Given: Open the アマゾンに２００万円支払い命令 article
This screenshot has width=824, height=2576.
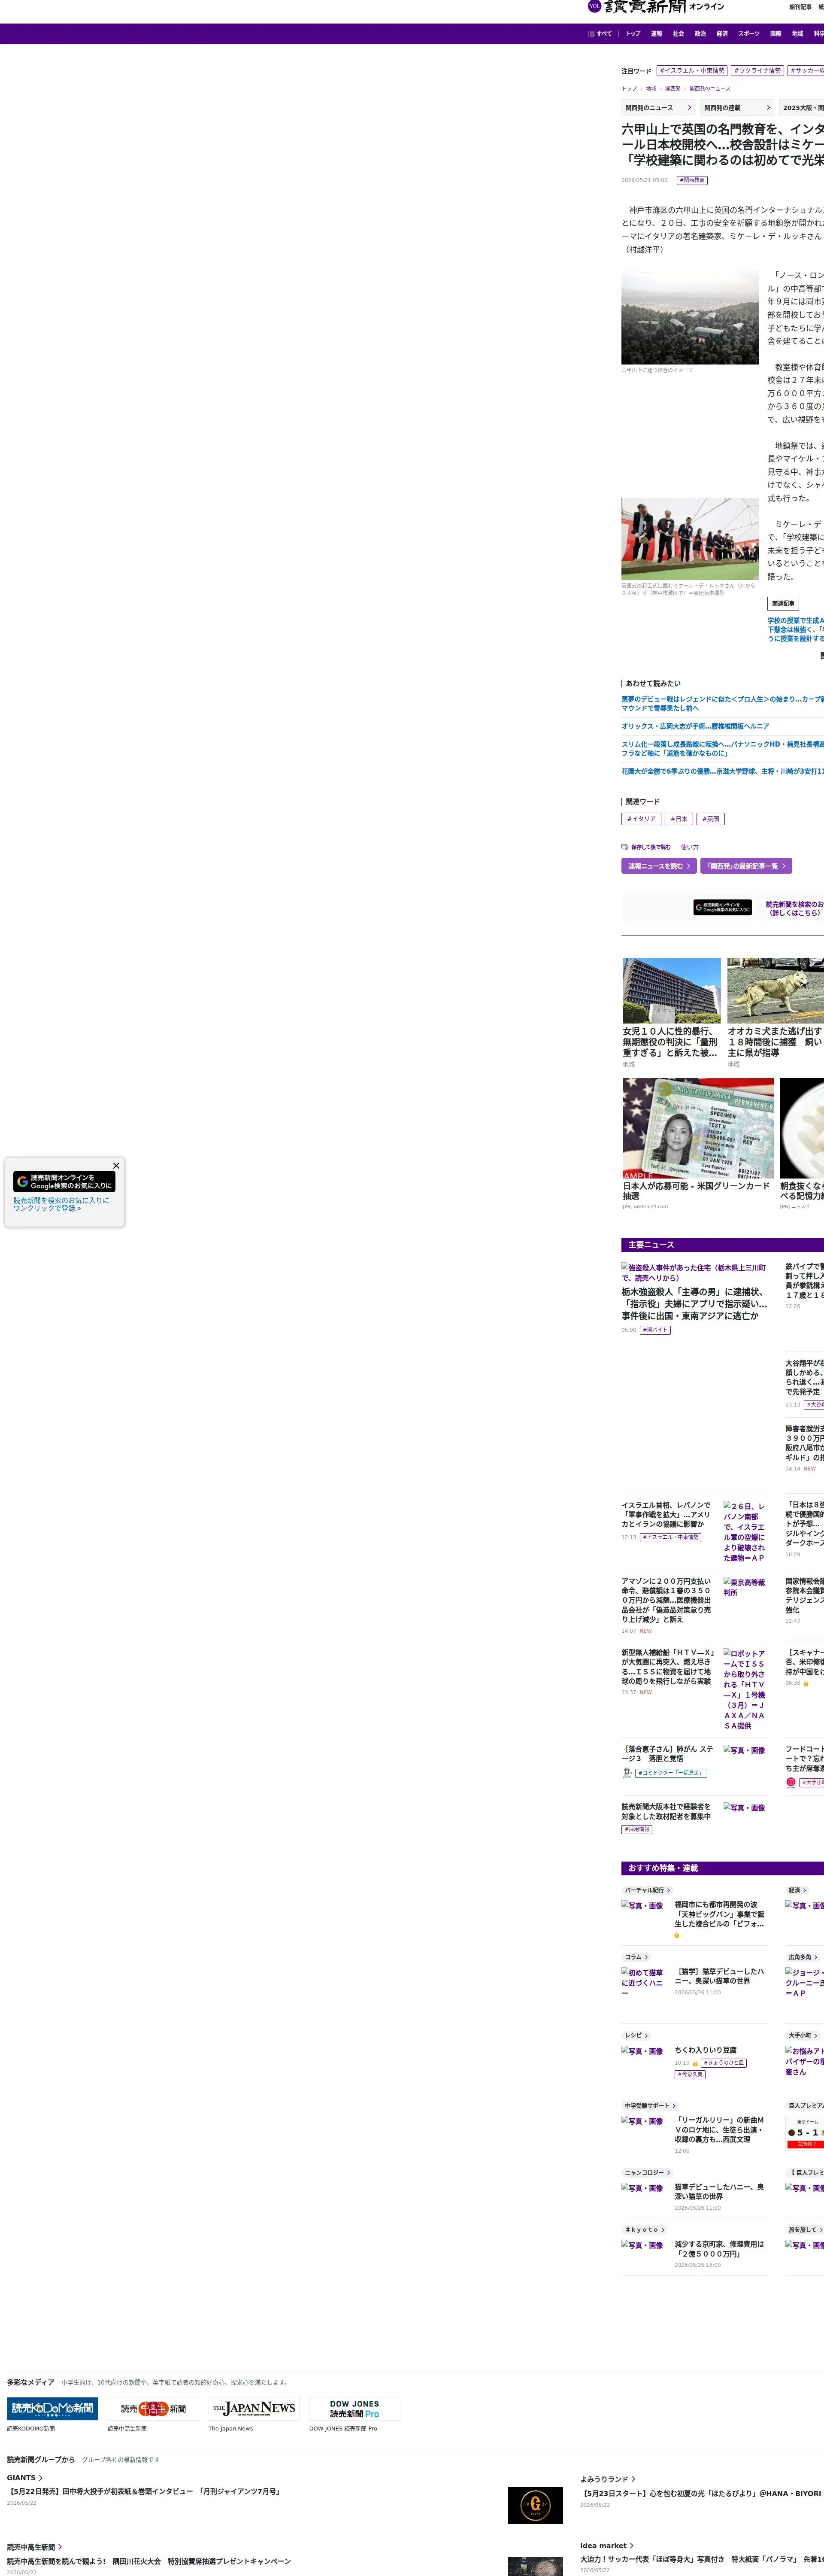Looking at the screenshot, I should (667, 1600).
